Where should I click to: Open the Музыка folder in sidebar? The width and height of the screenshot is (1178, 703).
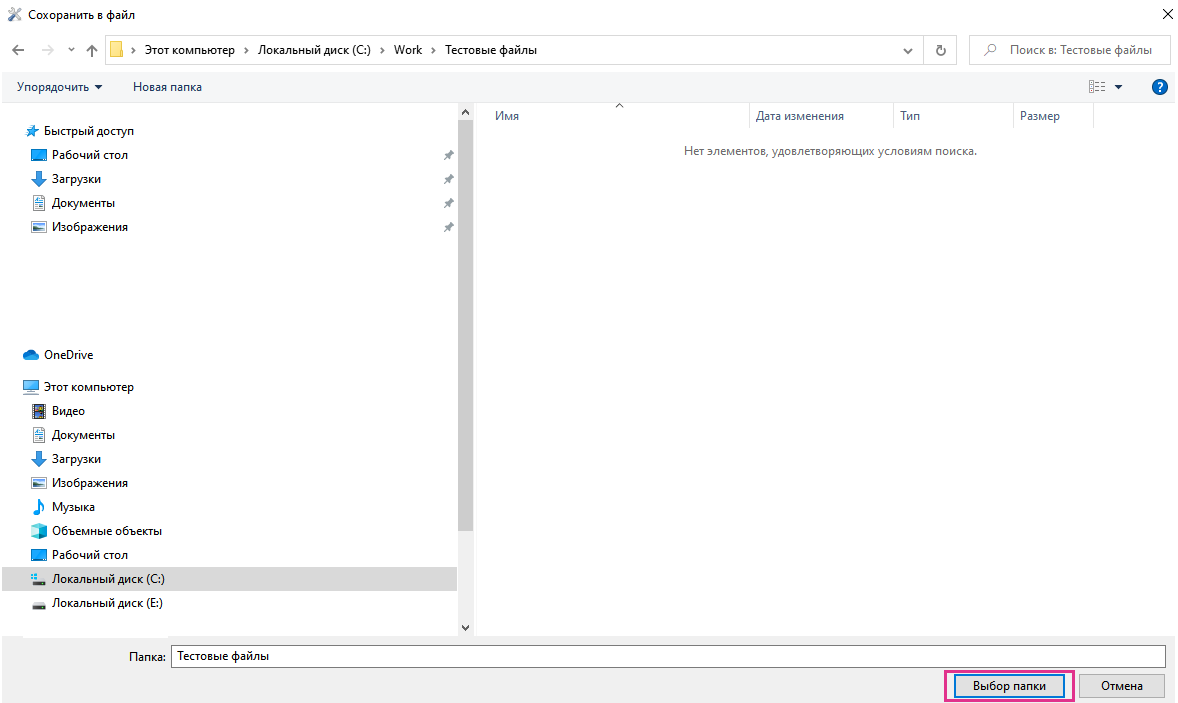click(73, 507)
